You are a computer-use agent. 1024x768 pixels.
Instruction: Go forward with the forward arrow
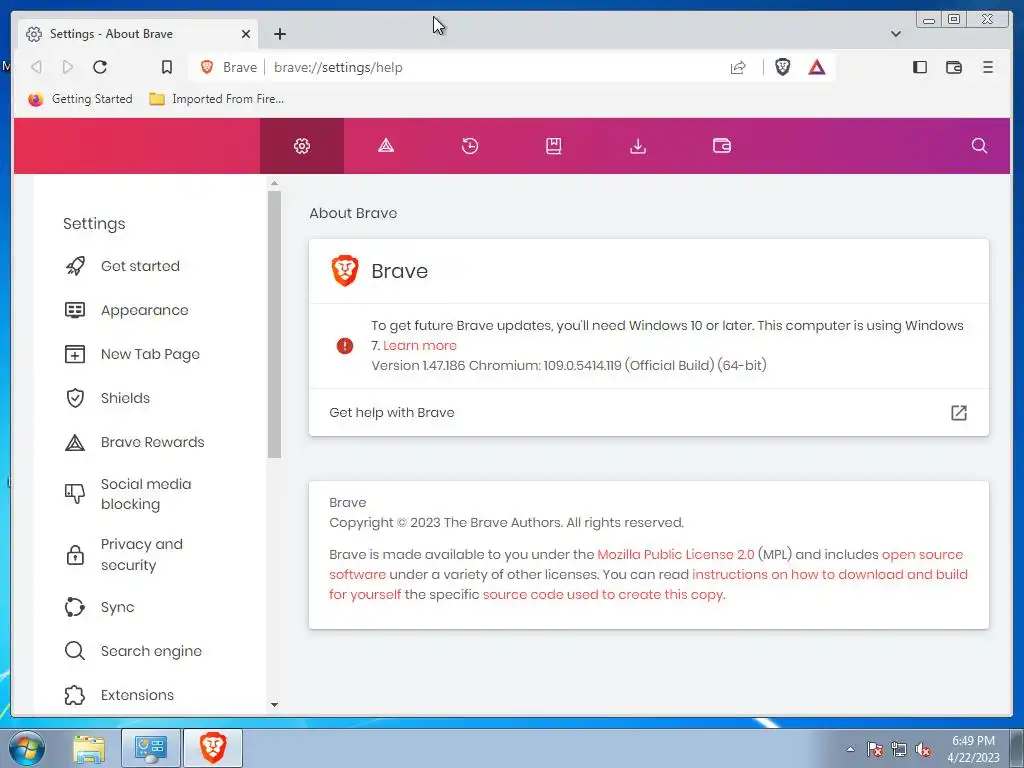68,67
